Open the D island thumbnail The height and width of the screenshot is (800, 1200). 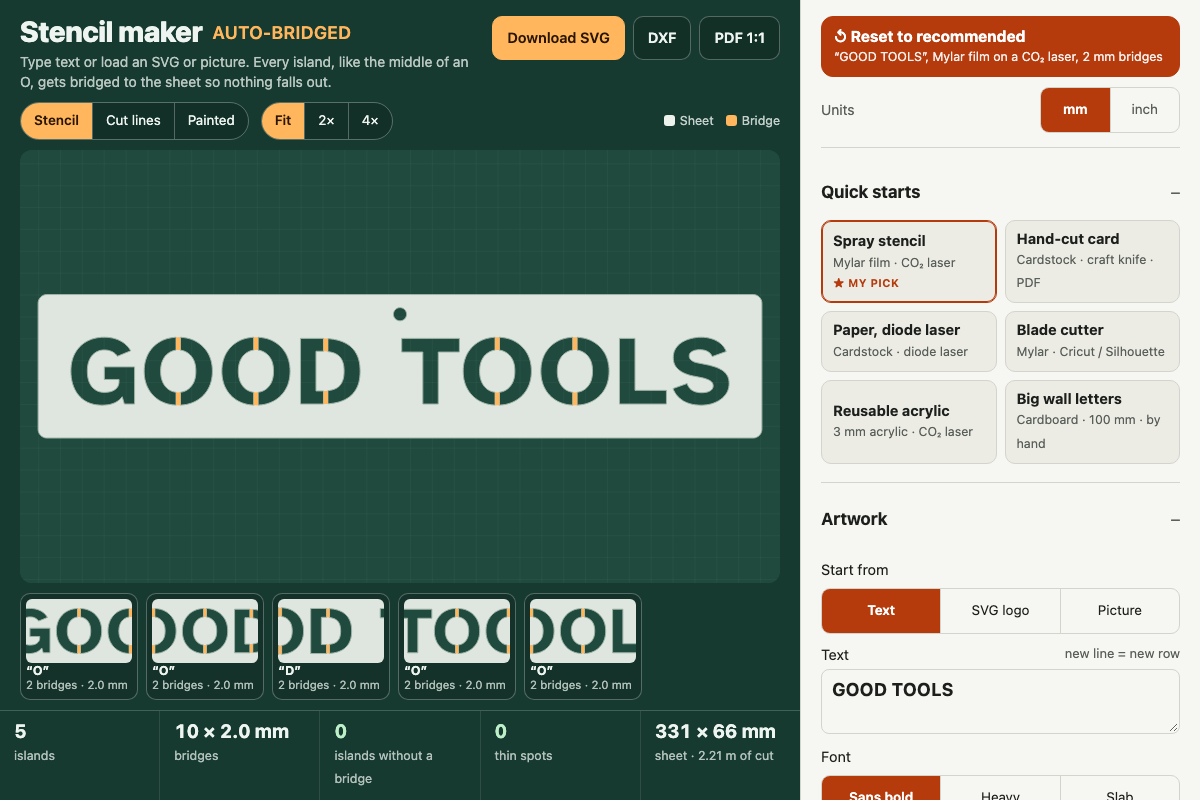tap(331, 646)
